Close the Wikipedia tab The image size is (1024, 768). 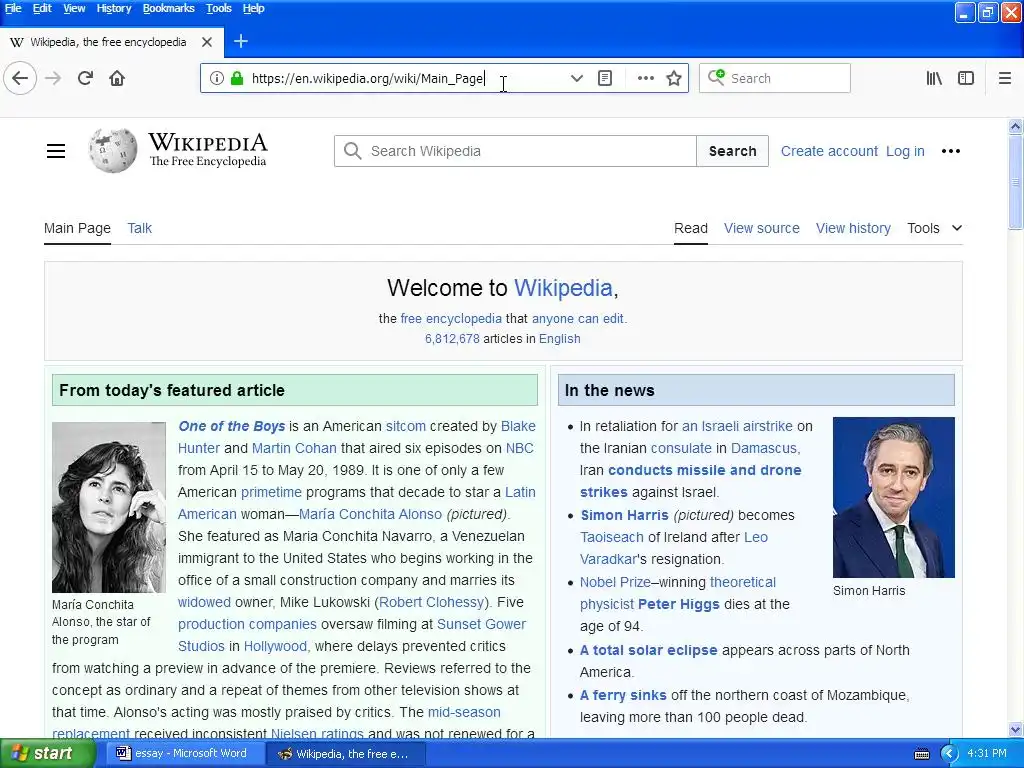point(207,42)
